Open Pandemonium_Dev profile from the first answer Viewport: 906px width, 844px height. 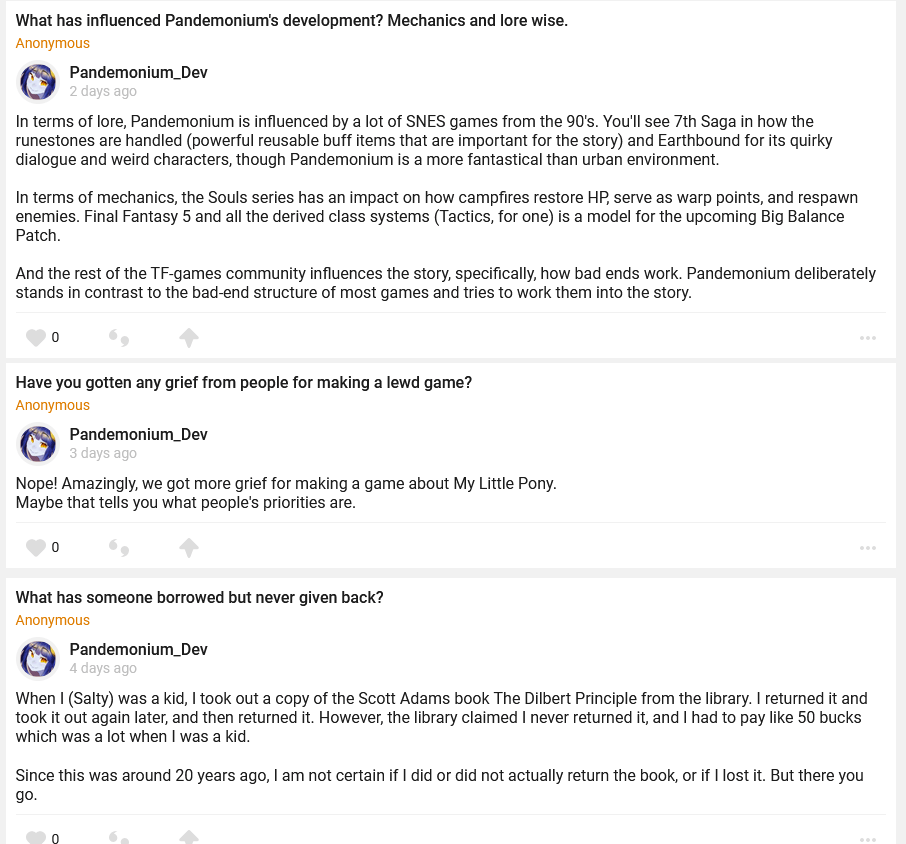click(x=138, y=73)
